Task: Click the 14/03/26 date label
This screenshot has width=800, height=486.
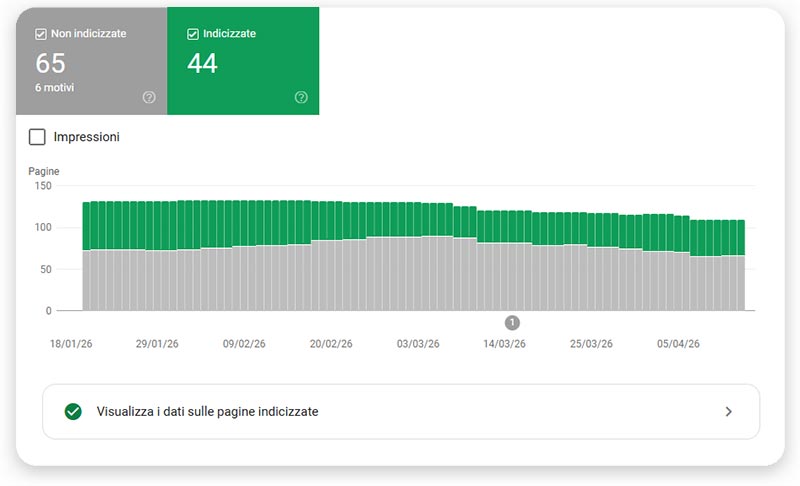Action: 505,343
